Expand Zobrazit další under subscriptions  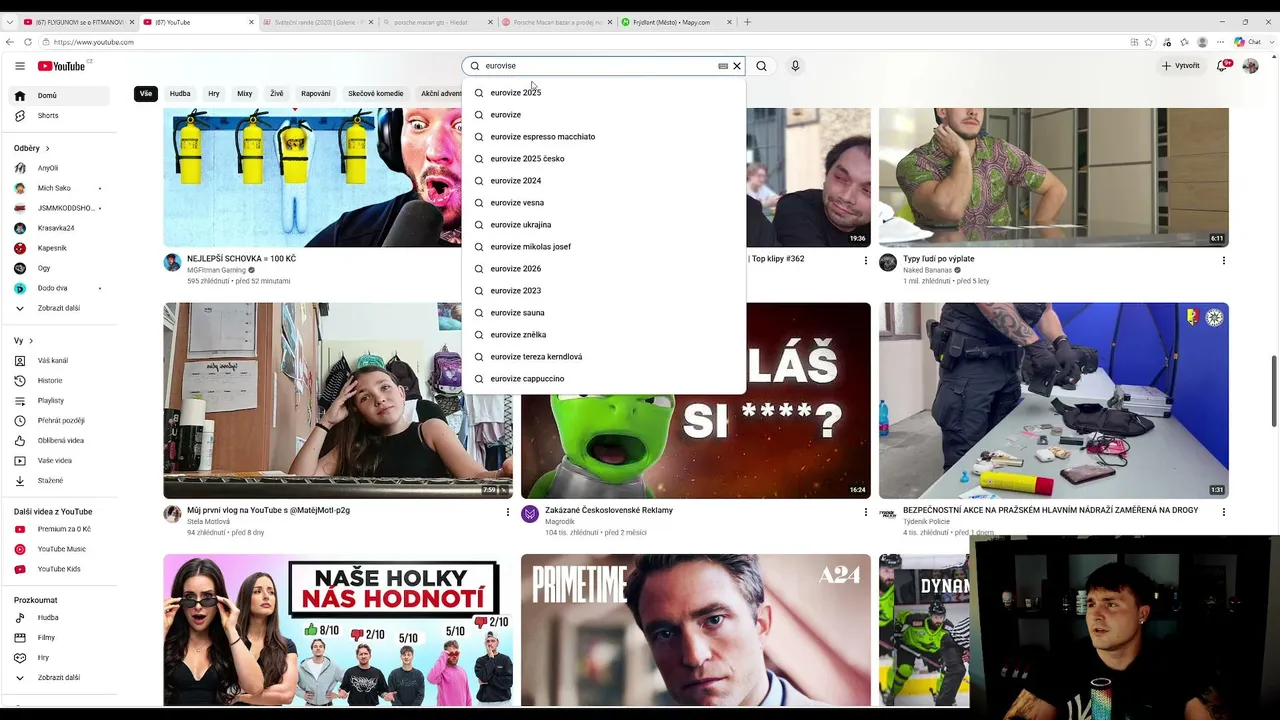click(x=60, y=308)
